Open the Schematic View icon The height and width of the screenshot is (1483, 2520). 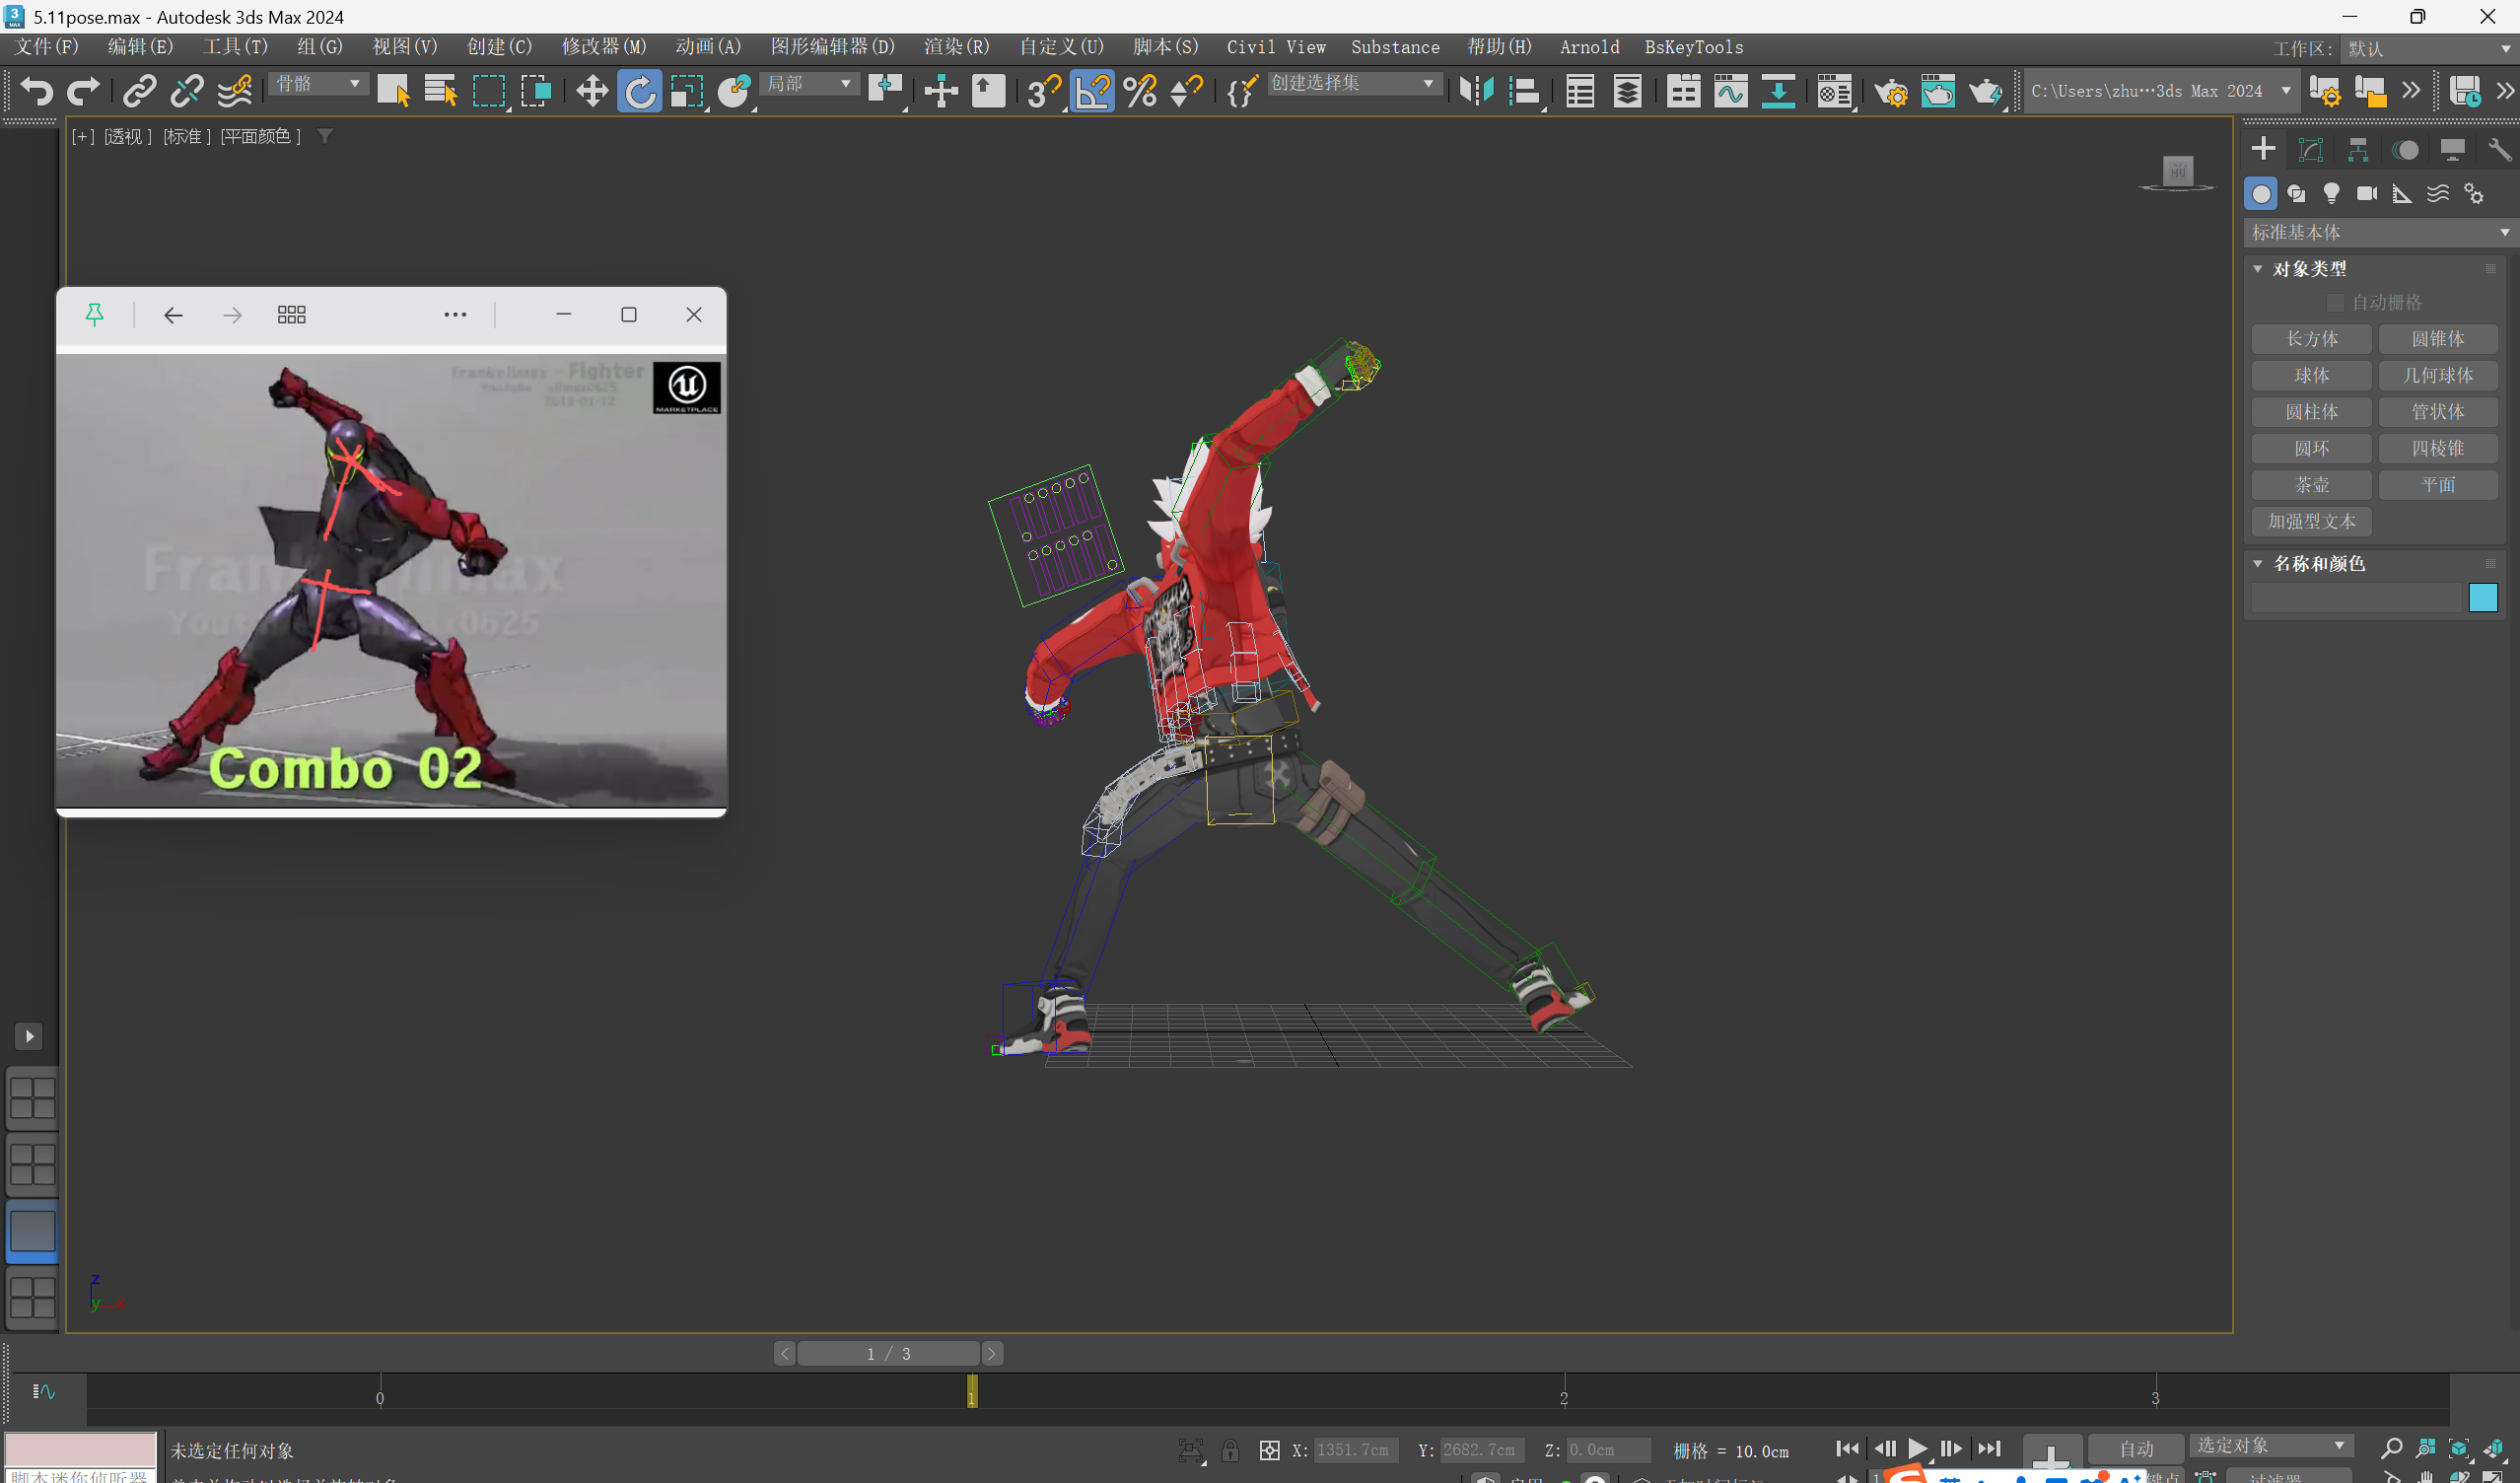(x=1778, y=91)
